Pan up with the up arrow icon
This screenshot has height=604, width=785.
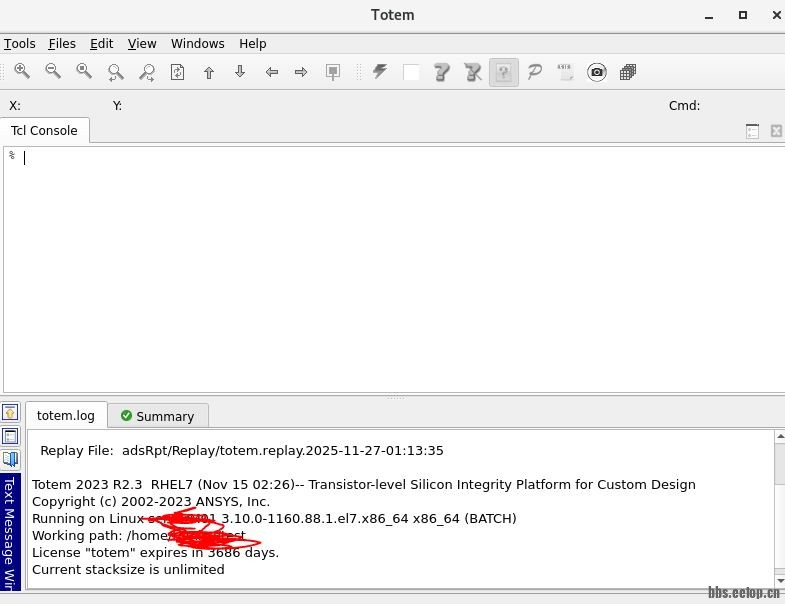tap(209, 72)
